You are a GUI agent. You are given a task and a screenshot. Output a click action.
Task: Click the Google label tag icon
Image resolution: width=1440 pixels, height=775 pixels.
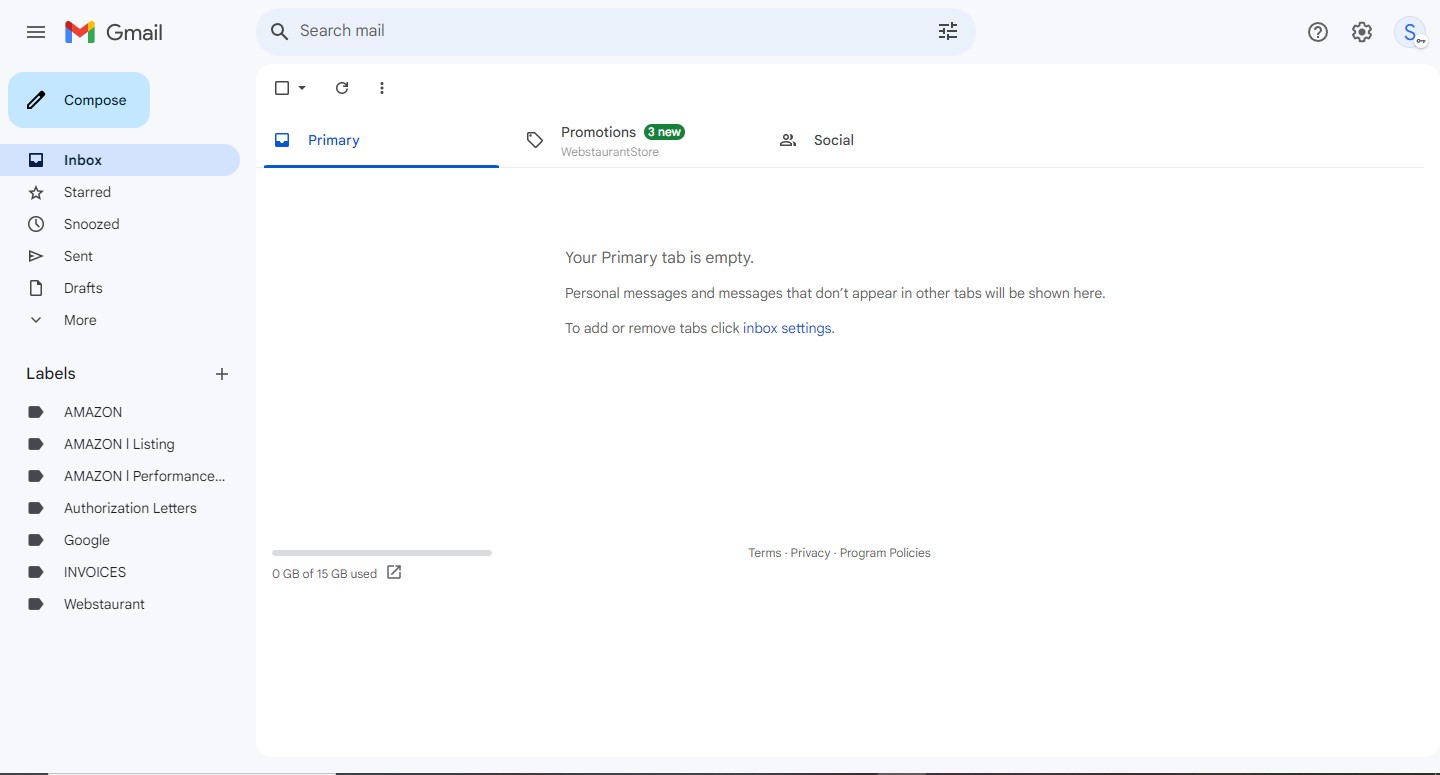(x=36, y=540)
